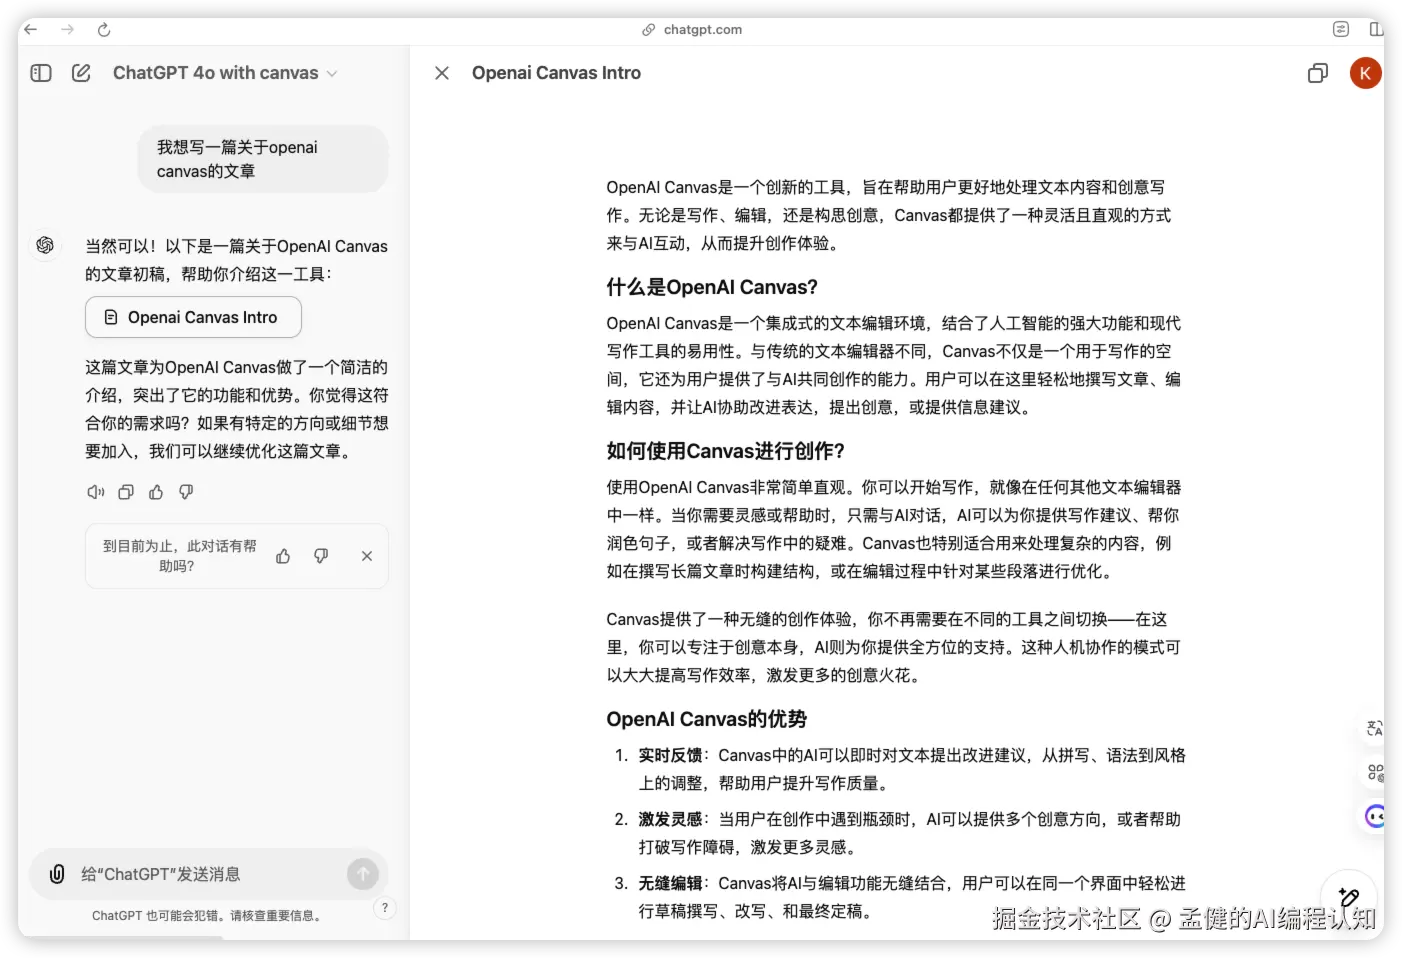Rate conversation unhelpful with thumbs down
The image size is (1402, 958).
click(x=321, y=556)
